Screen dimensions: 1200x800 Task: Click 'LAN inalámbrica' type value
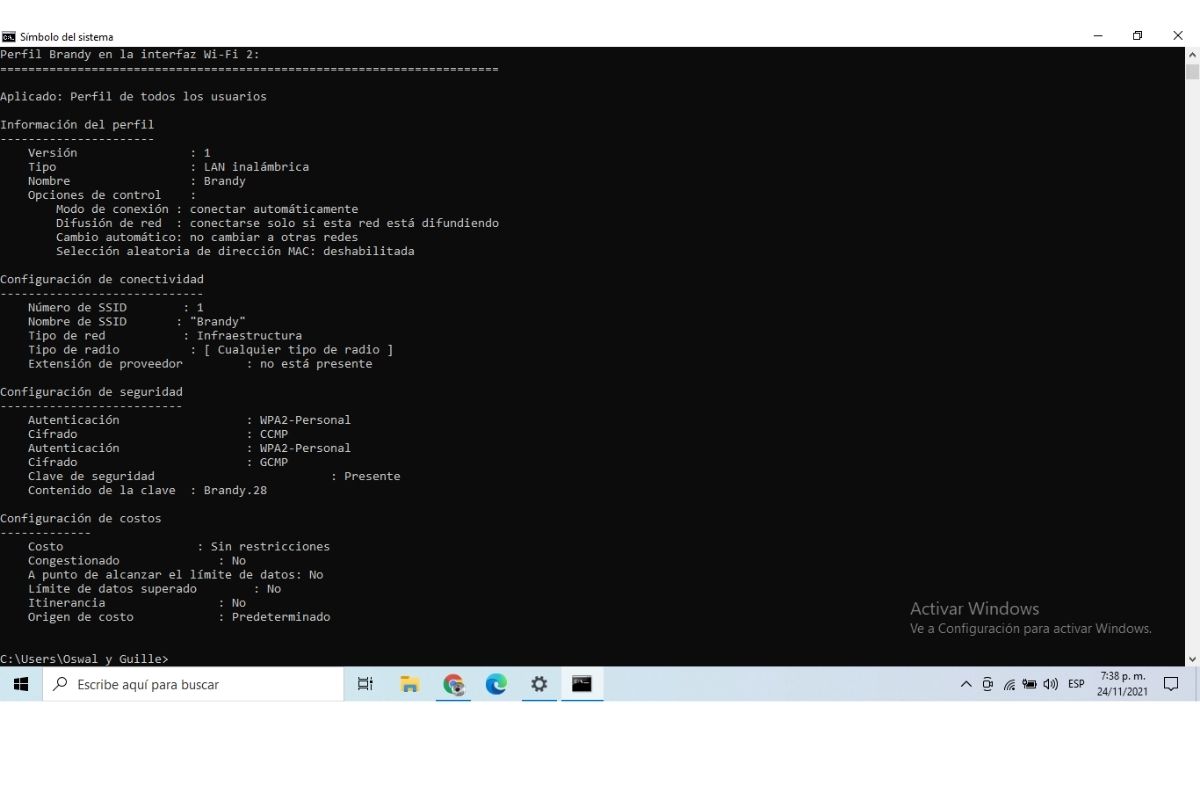tap(256, 167)
